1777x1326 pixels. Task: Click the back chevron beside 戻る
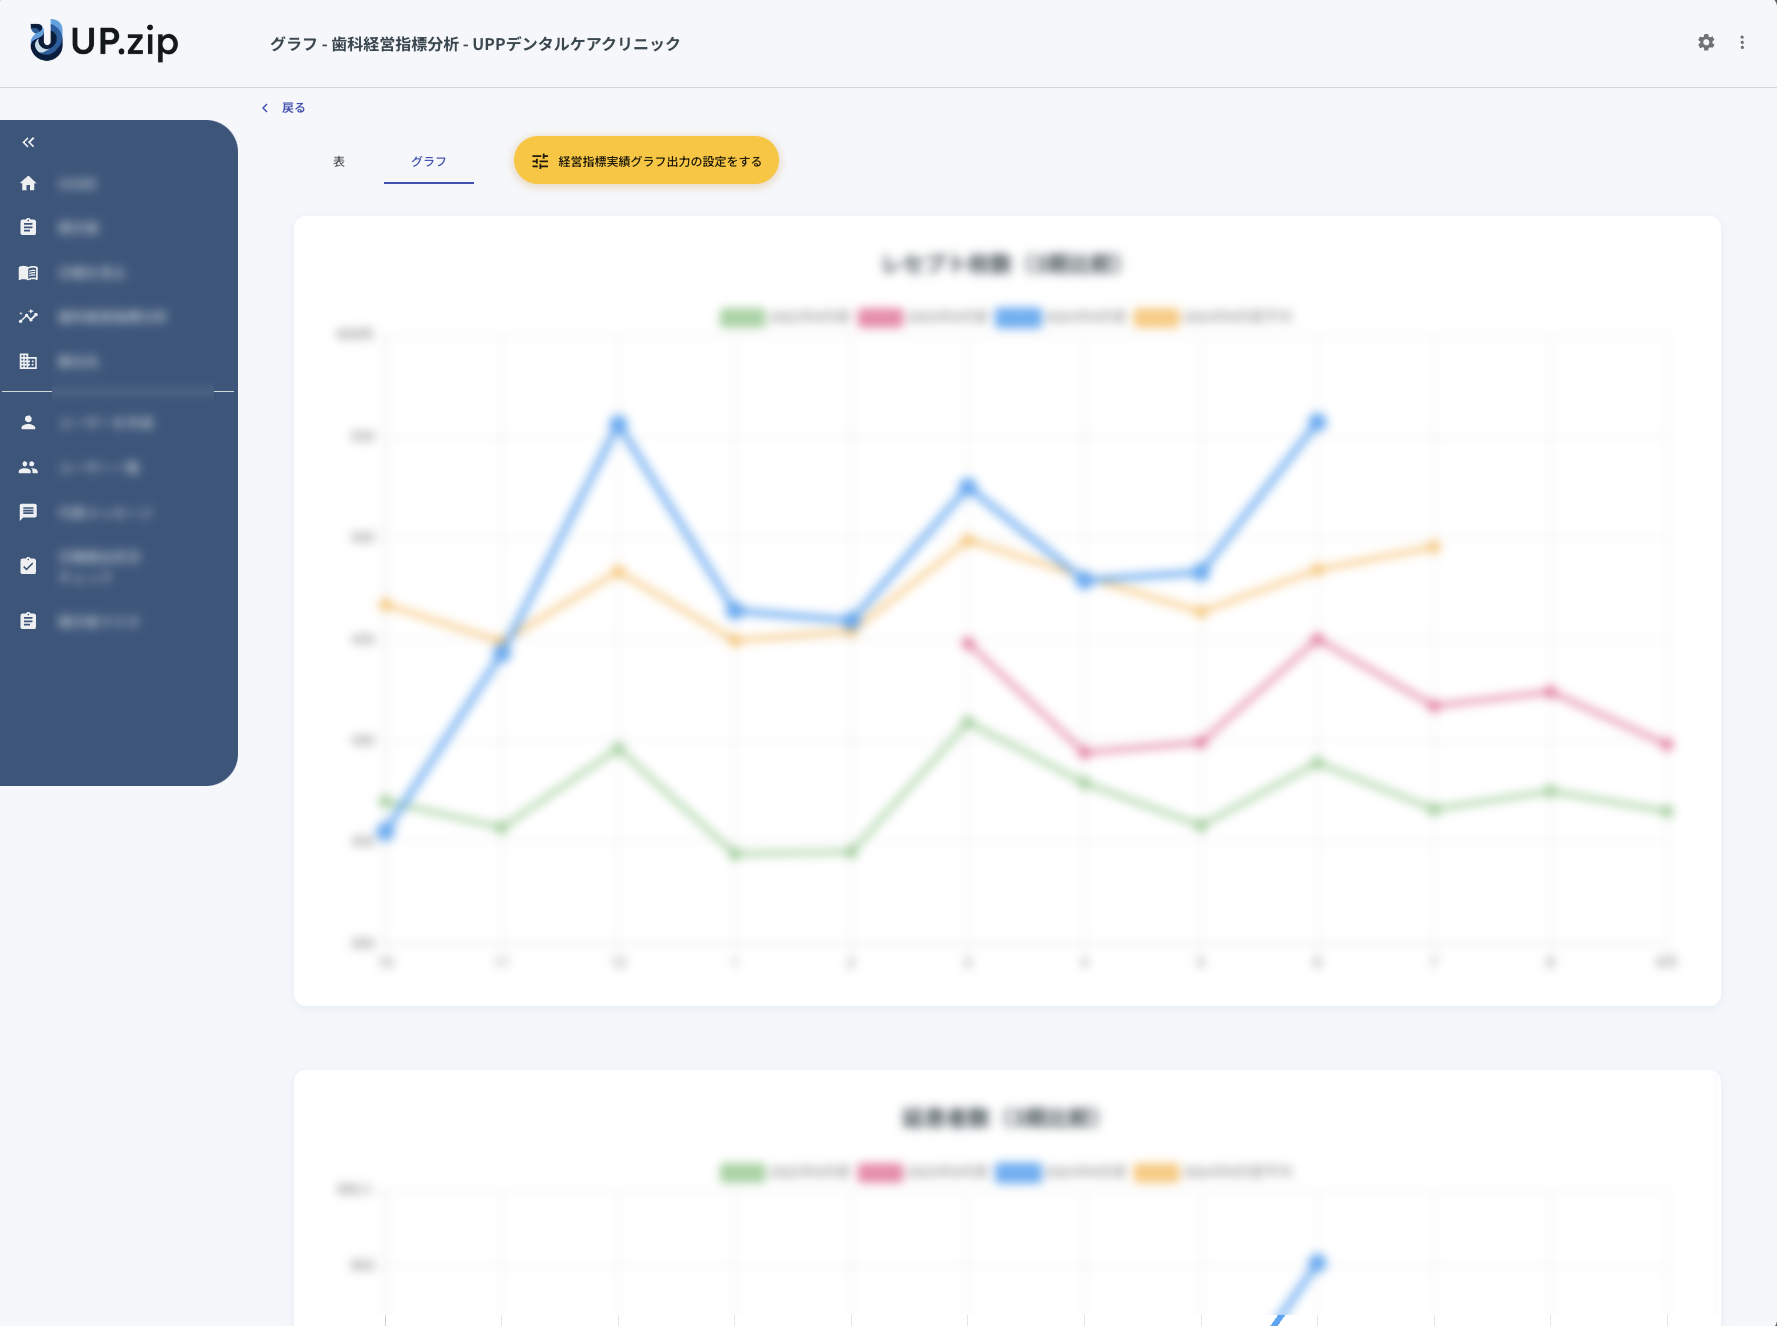pyautogui.click(x=265, y=108)
